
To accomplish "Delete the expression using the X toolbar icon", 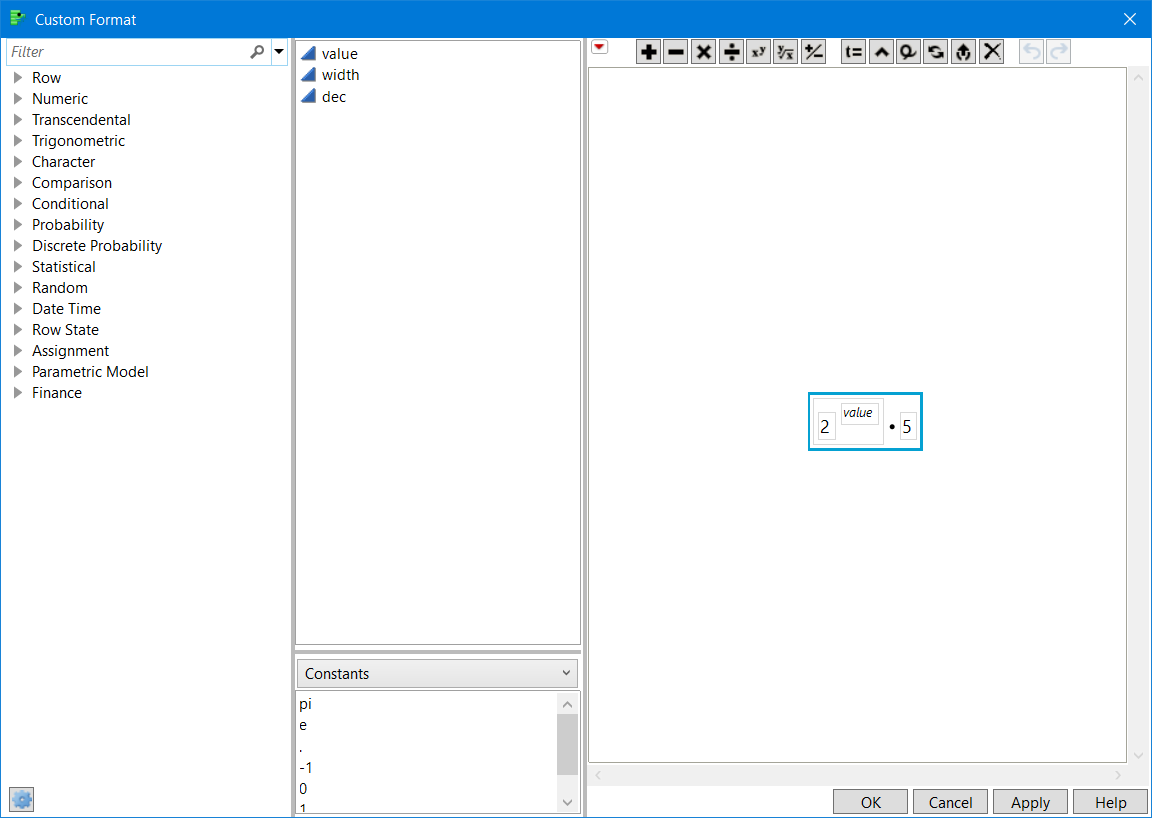I will click(991, 51).
